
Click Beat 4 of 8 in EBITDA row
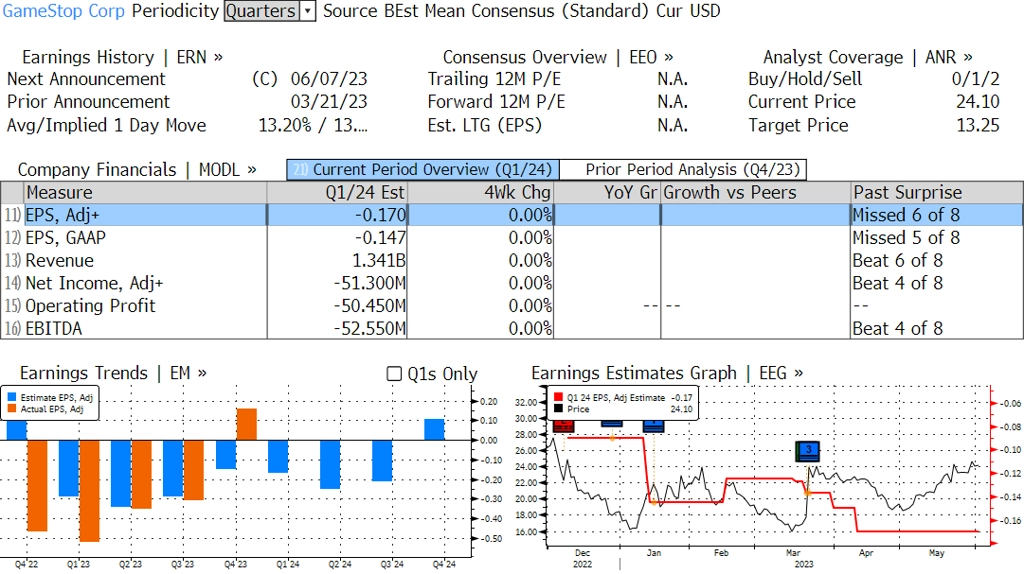pyautogui.click(x=898, y=328)
